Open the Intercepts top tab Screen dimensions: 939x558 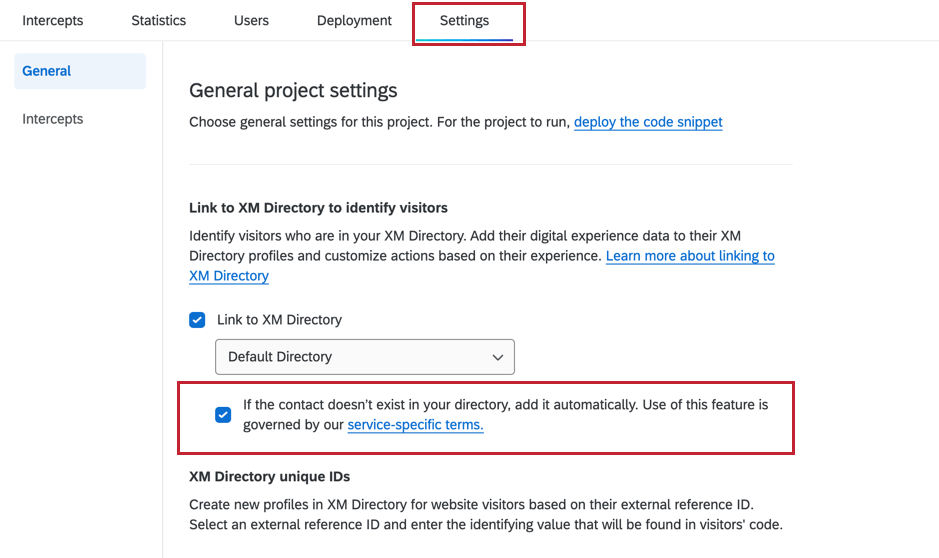(53, 20)
